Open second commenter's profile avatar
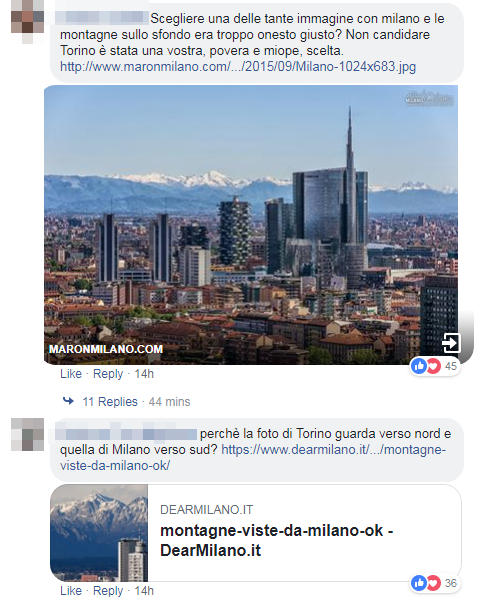Image resolution: width=483 pixels, height=600 pixels. (27, 434)
